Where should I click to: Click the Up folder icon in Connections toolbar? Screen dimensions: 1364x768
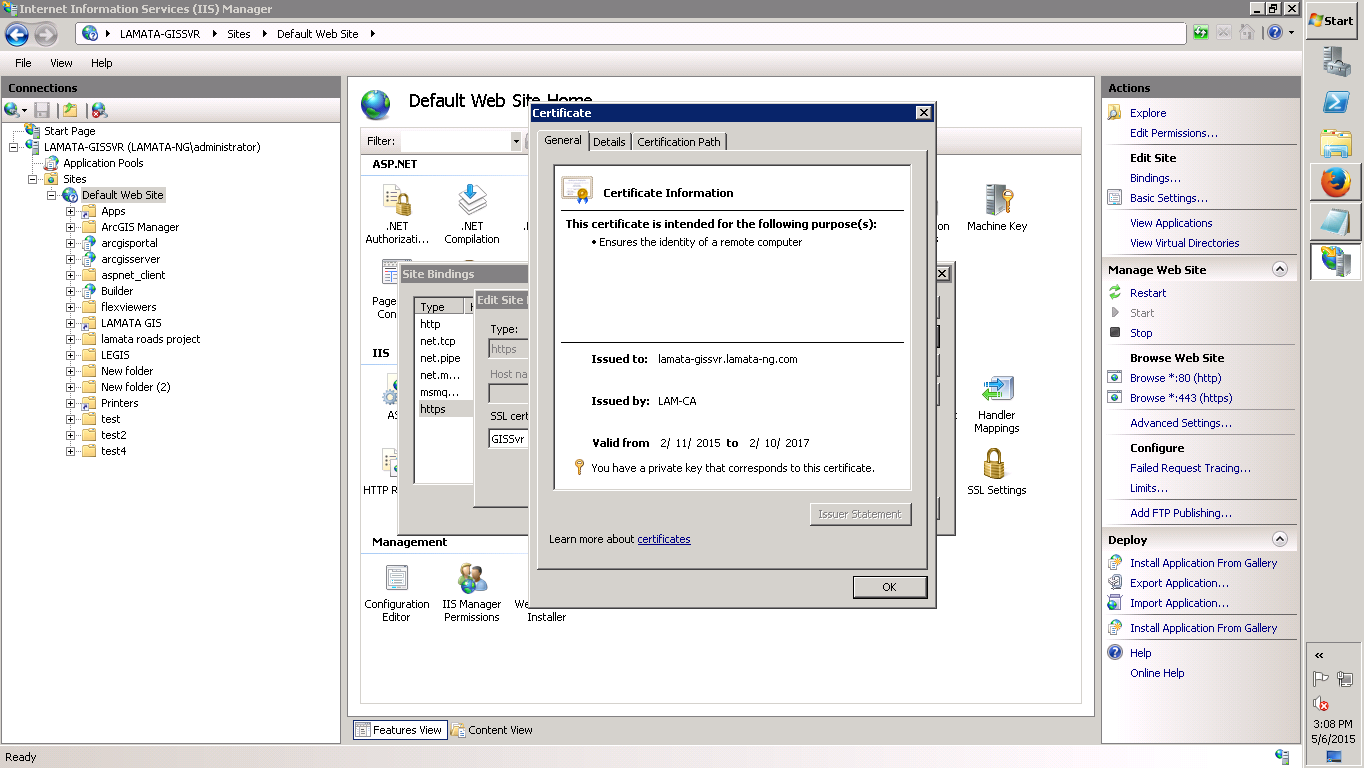point(70,110)
